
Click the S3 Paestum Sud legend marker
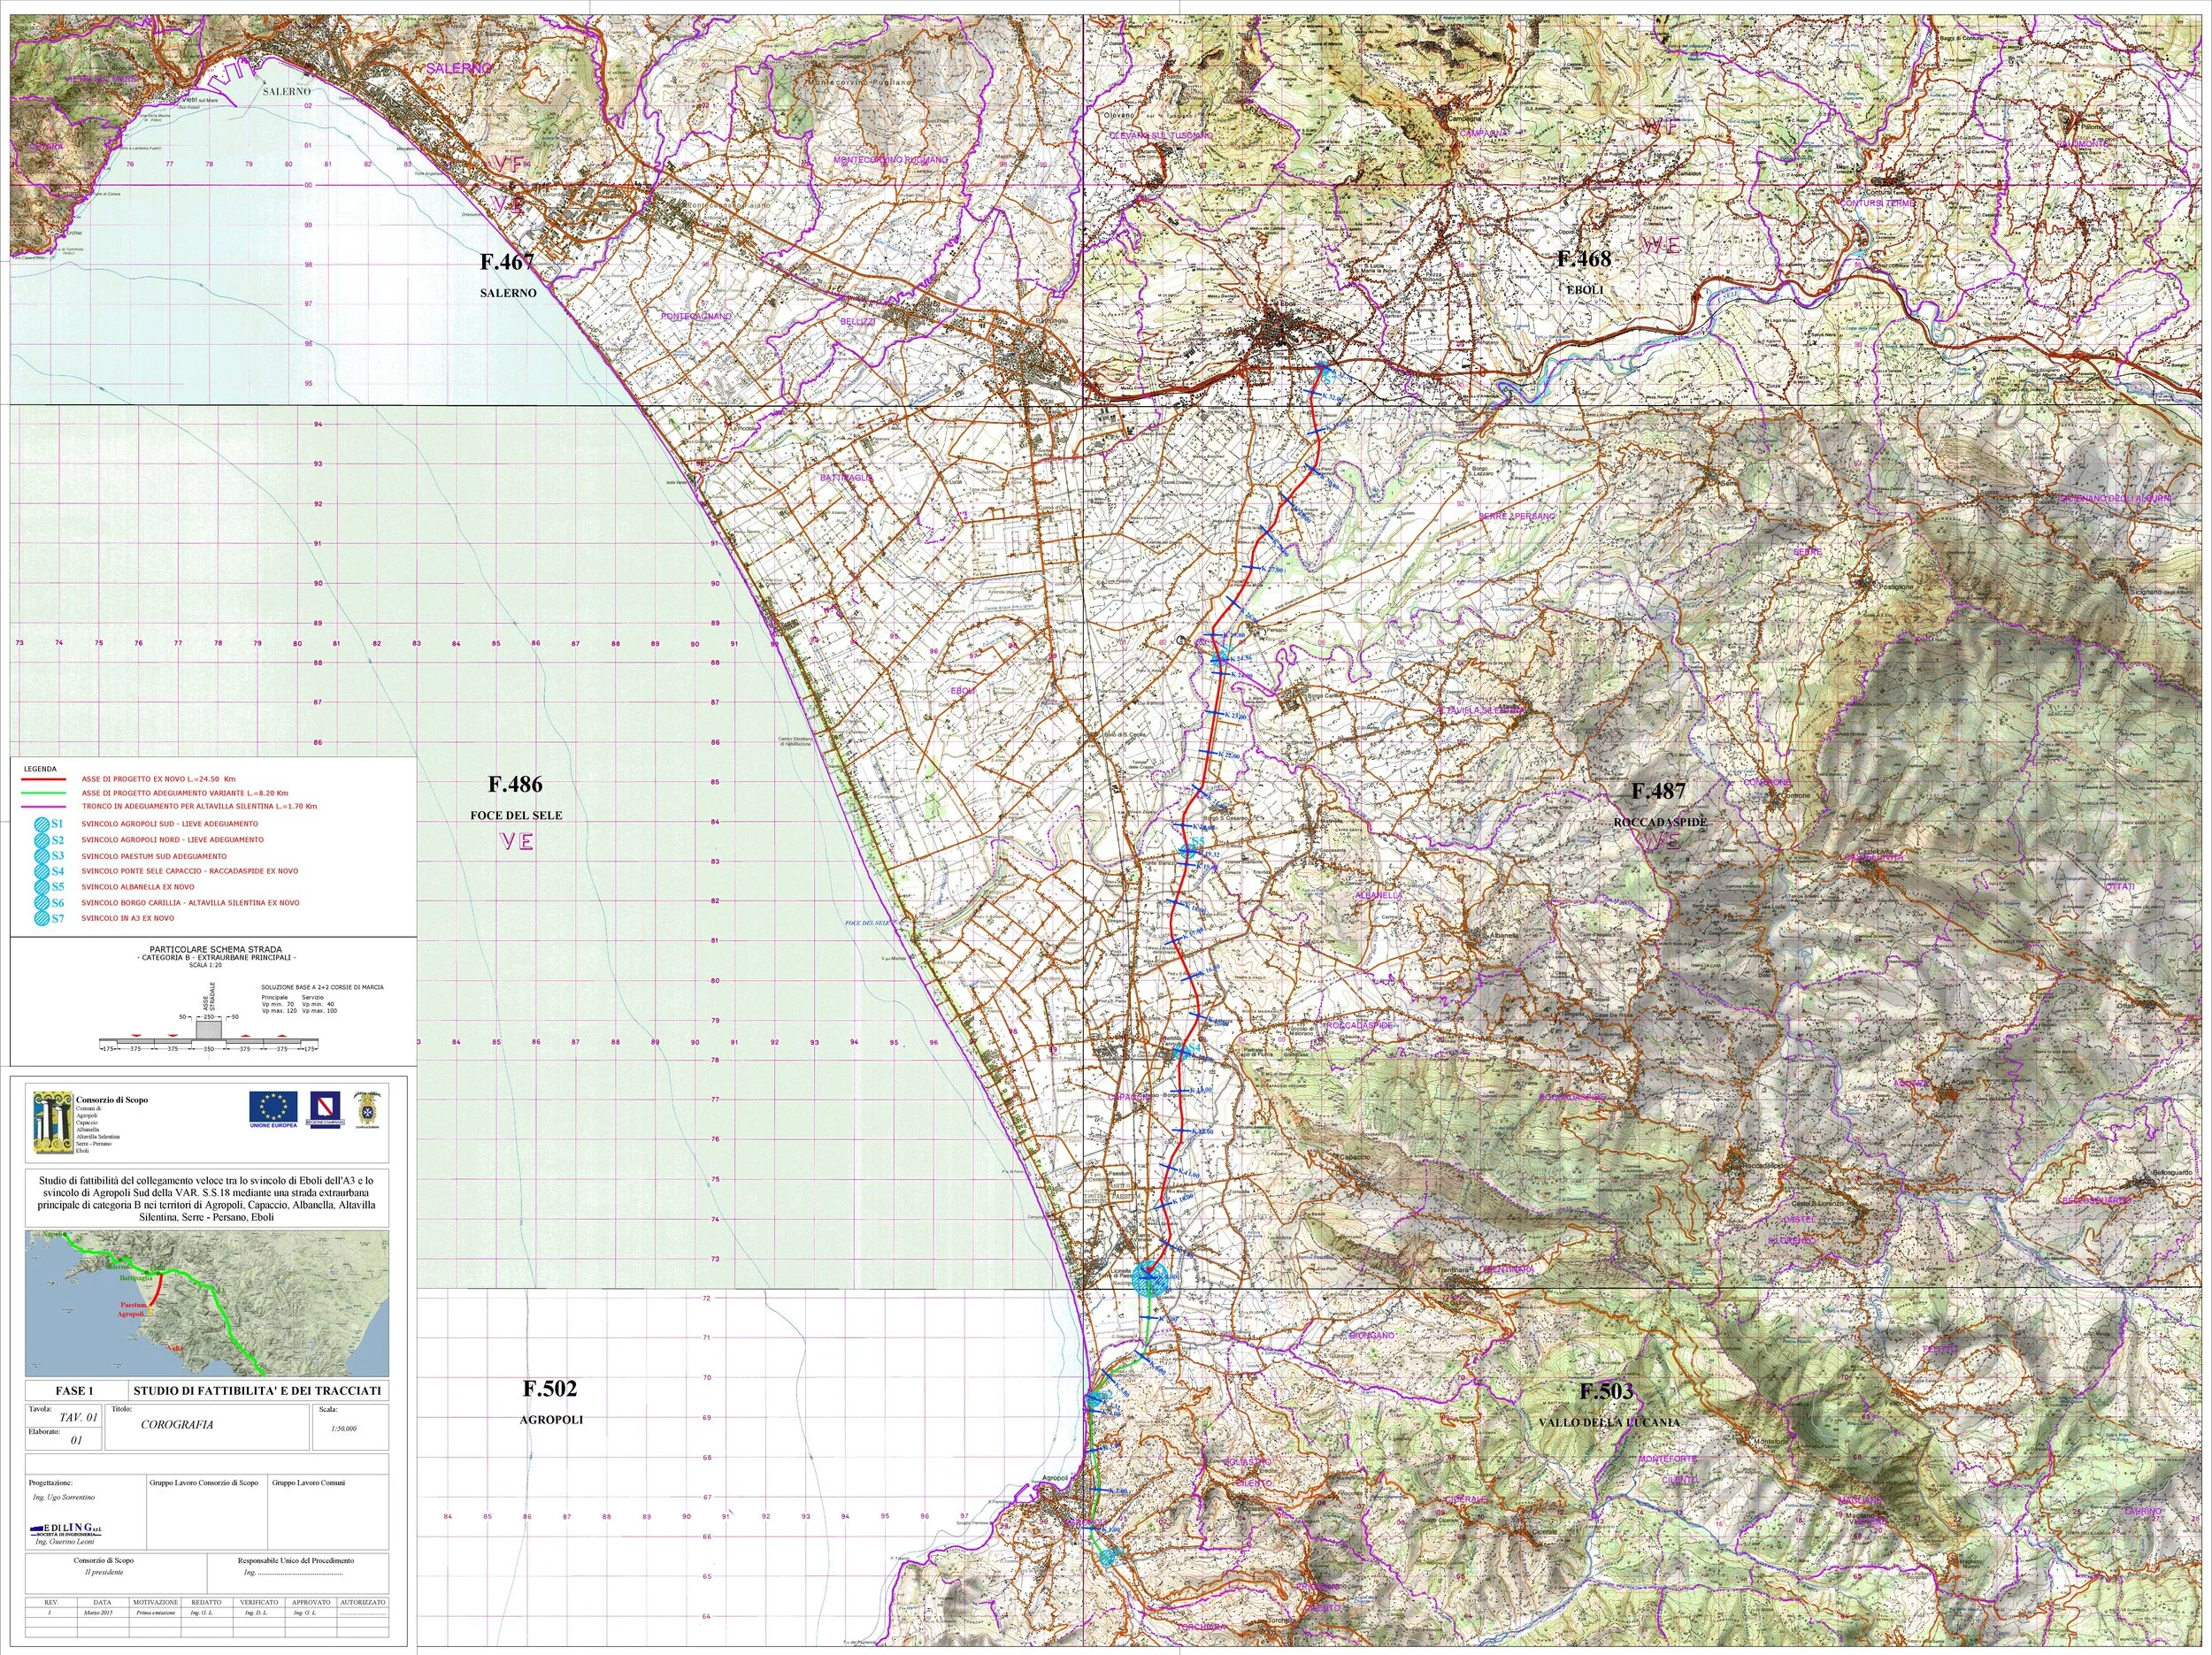[41, 856]
